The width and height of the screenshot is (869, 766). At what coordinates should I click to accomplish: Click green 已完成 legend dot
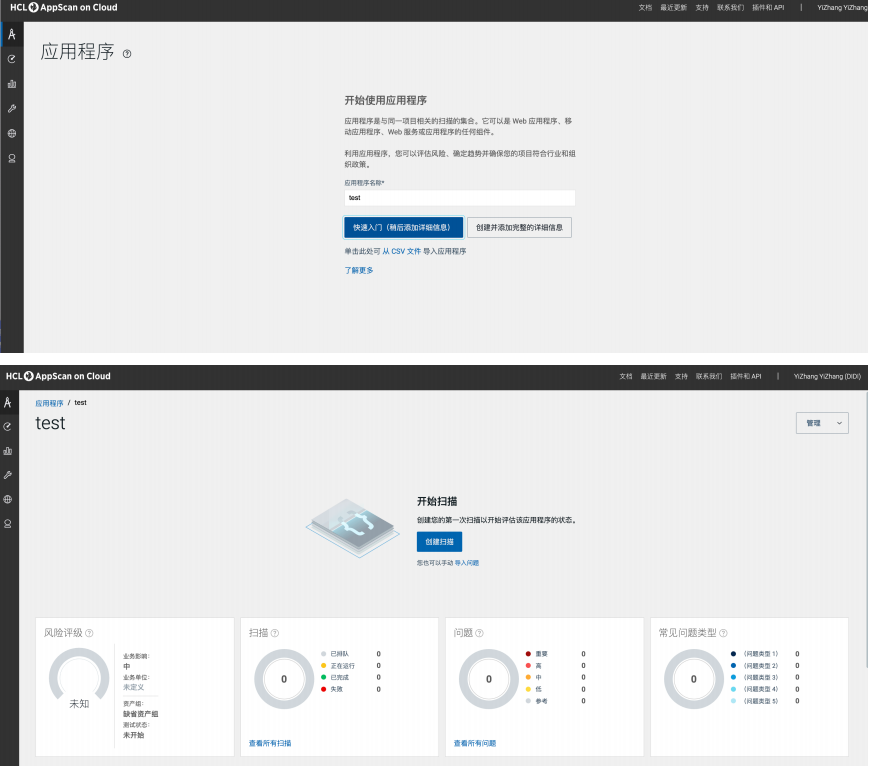[x=324, y=677]
